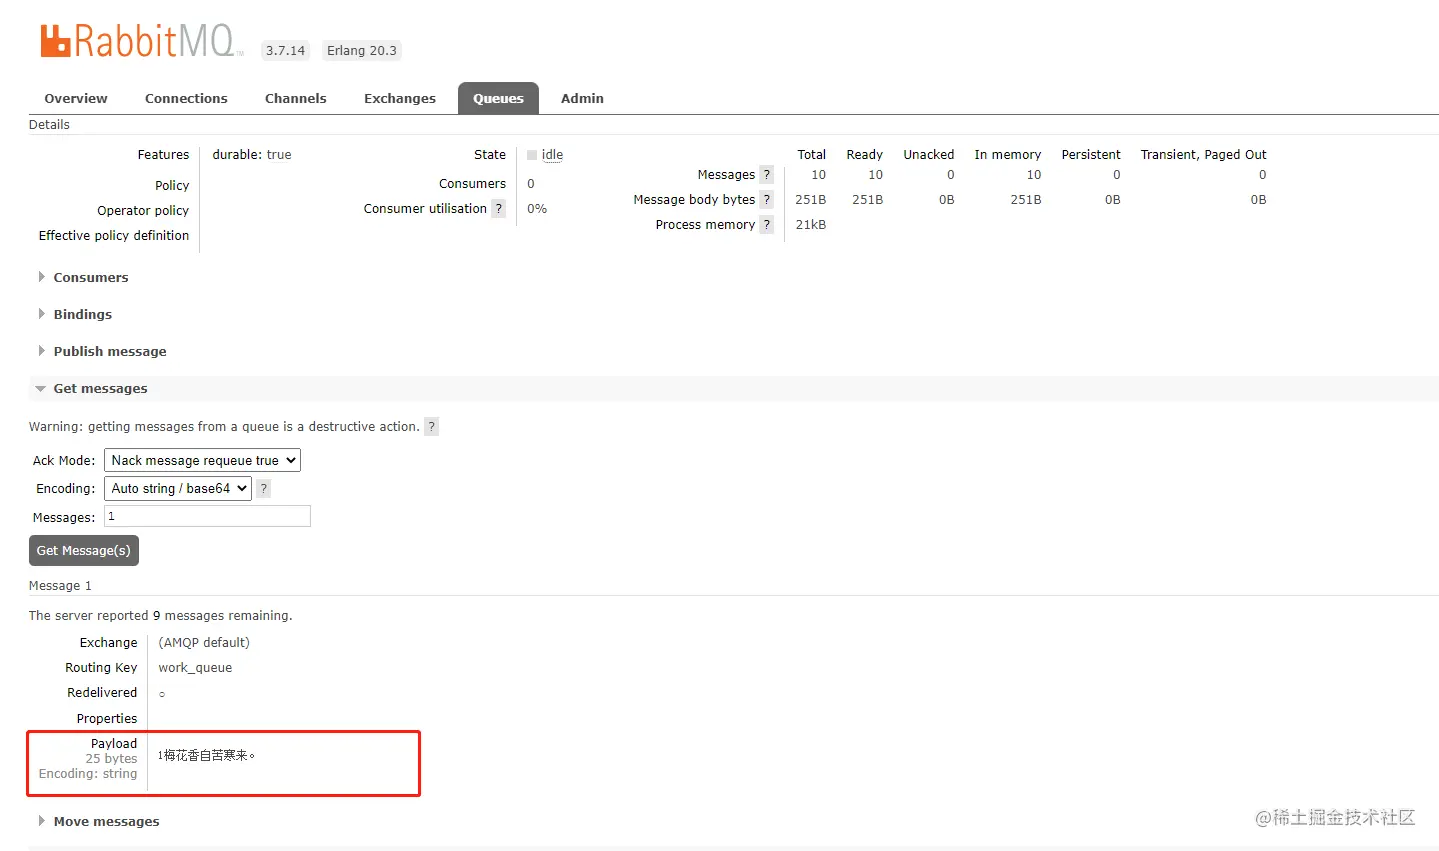The image size is (1439, 851).
Task: Click the Message 1 heading
Action: click(60, 585)
